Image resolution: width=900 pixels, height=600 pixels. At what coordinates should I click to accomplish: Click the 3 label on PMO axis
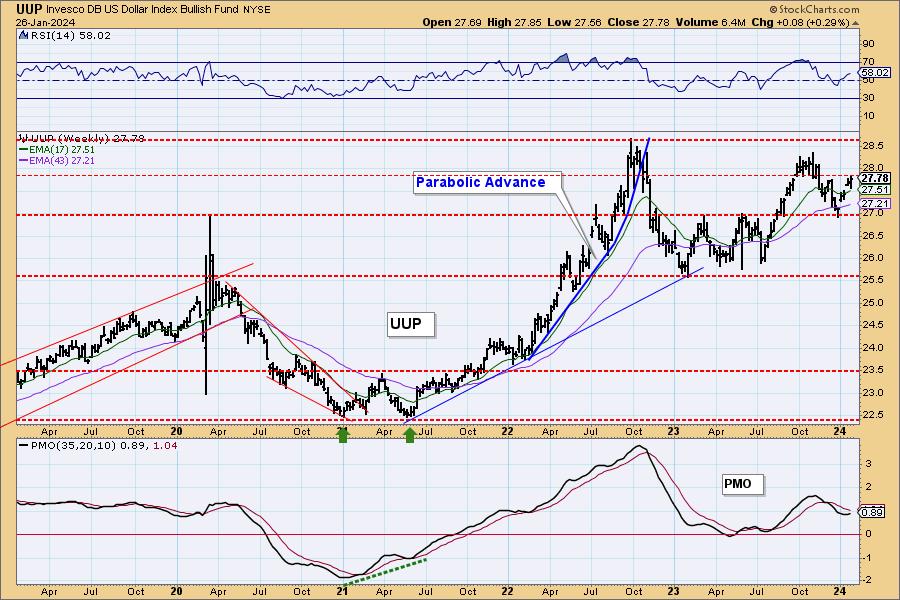868,464
